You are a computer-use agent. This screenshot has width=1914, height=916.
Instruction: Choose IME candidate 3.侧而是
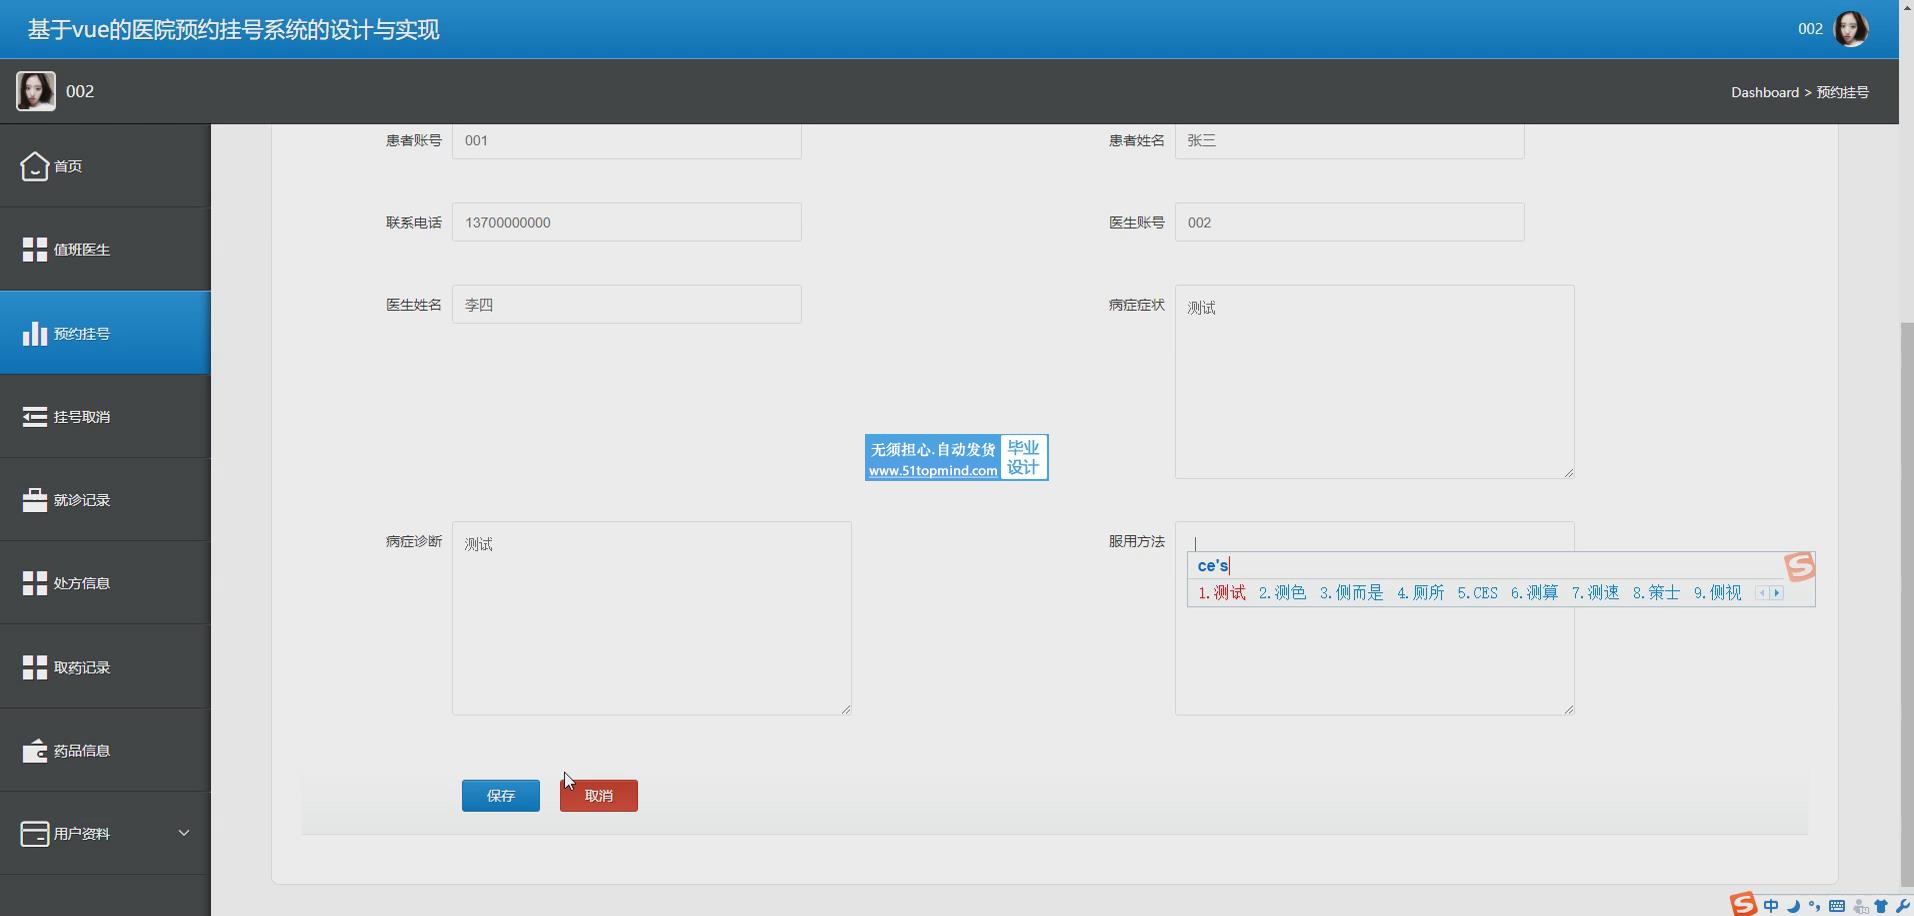[x=1351, y=593]
